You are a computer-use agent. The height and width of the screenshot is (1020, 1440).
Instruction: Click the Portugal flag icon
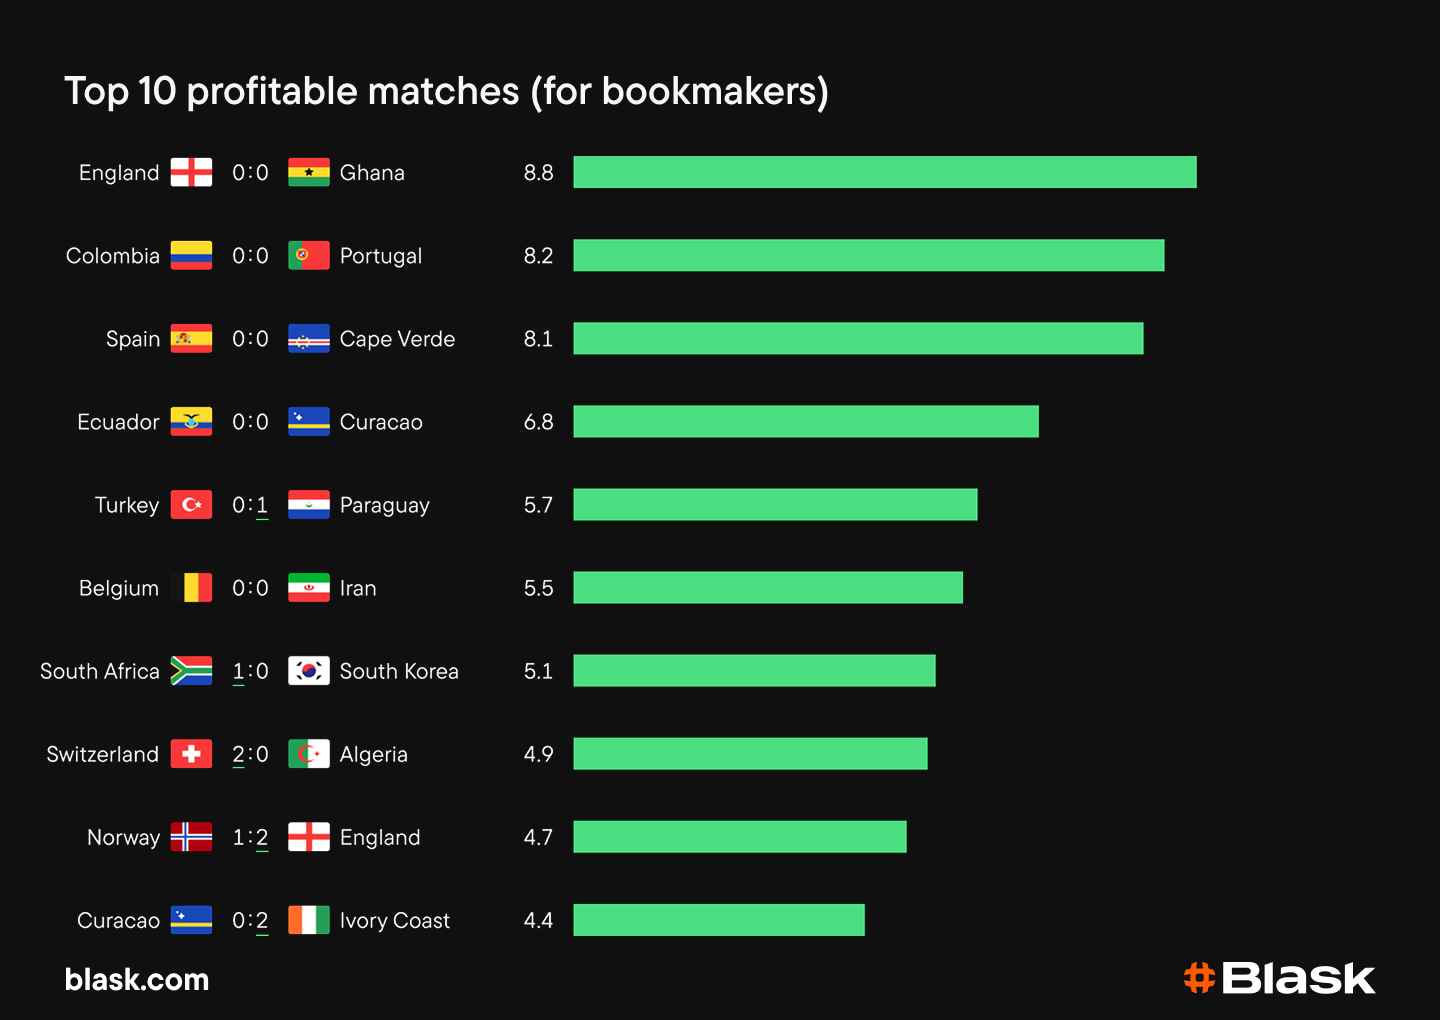click(x=309, y=255)
